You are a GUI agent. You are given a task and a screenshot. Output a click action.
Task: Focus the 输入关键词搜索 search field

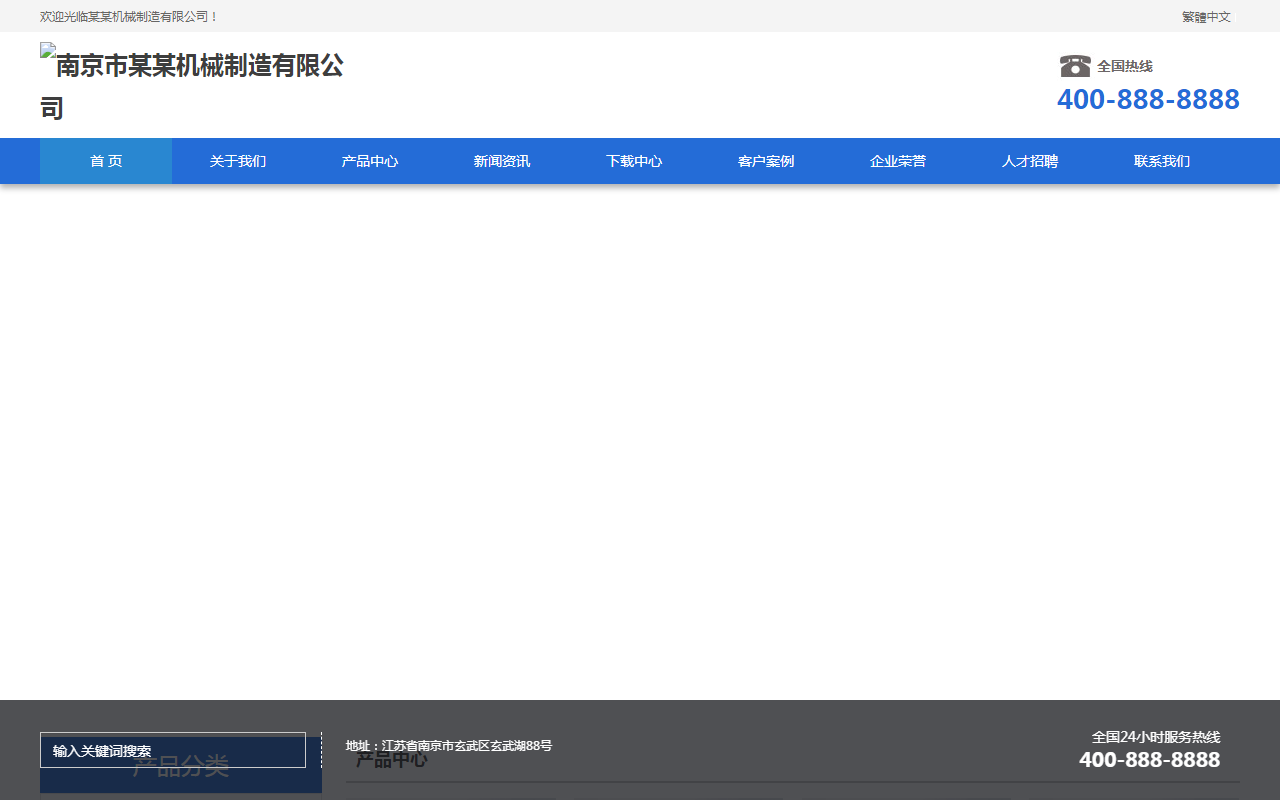click(x=173, y=750)
